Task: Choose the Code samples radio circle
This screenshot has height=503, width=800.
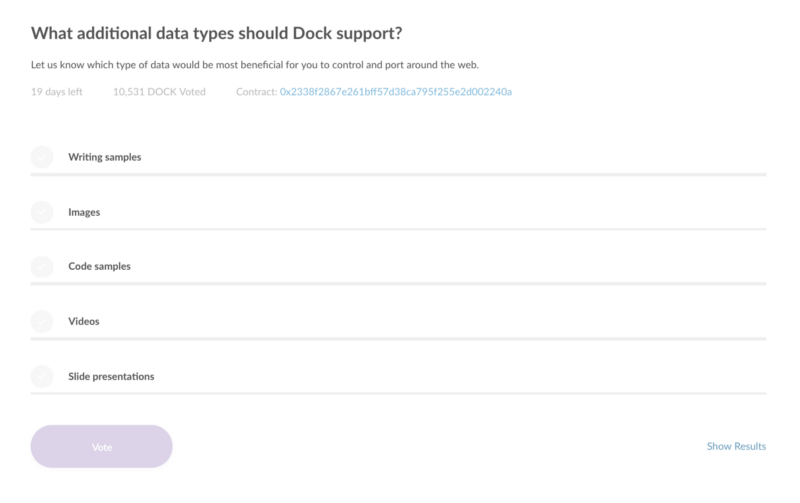Action: (42, 267)
